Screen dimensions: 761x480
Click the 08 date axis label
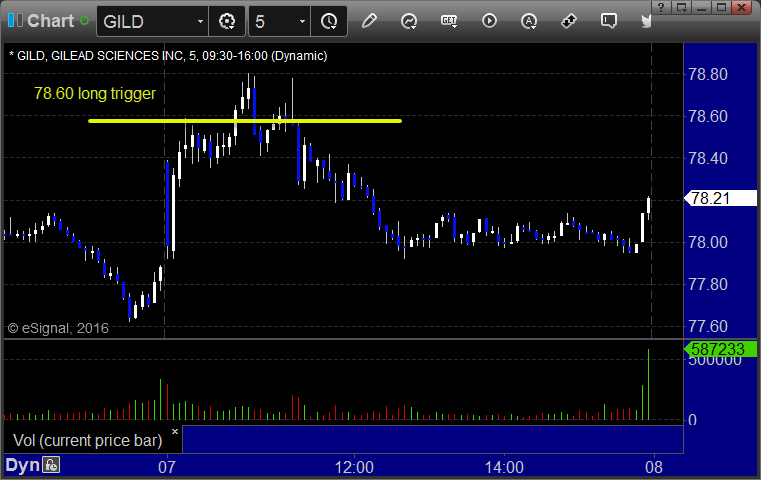point(654,467)
